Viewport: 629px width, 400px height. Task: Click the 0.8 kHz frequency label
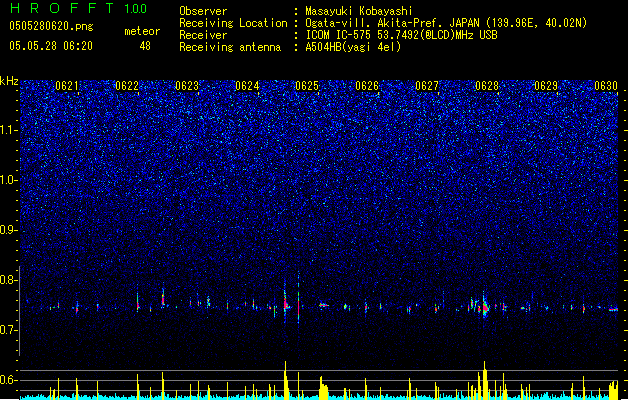pyautogui.click(x=8, y=280)
